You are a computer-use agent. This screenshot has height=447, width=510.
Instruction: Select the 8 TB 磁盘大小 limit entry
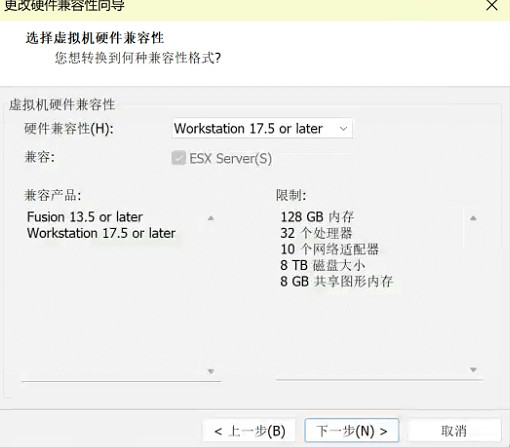coord(323,265)
